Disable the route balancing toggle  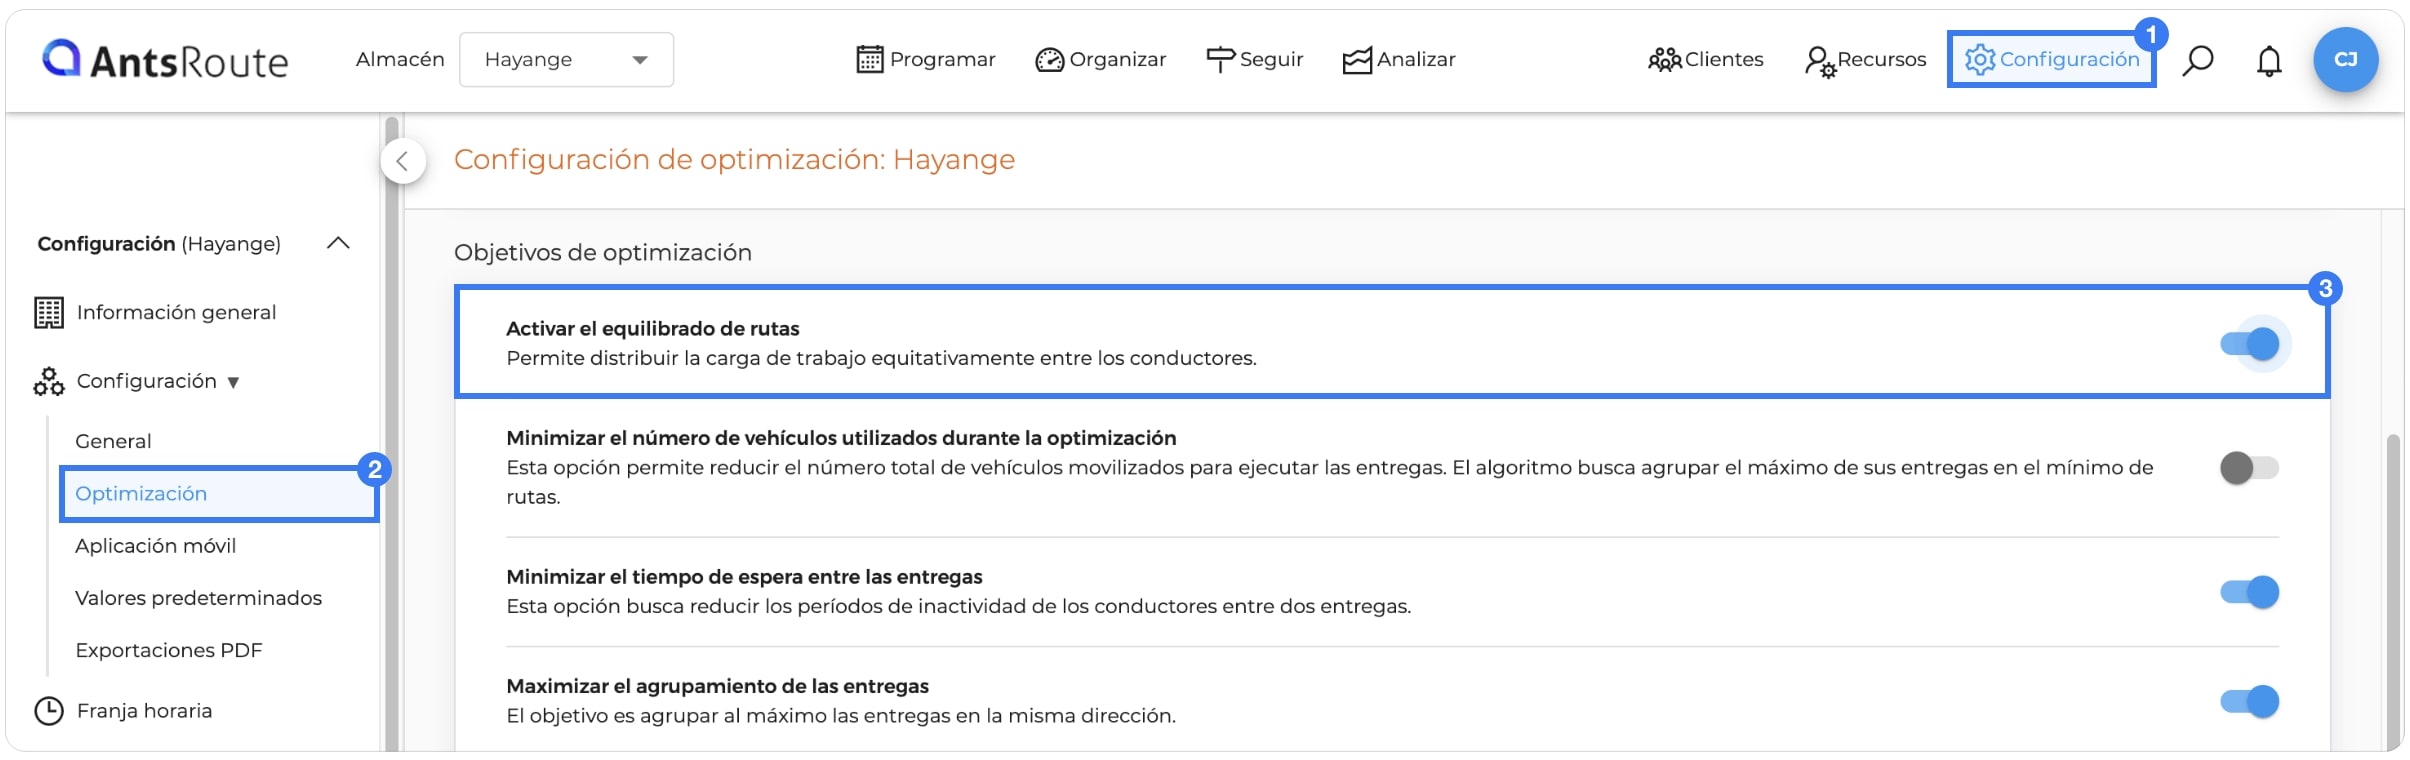click(x=2250, y=344)
